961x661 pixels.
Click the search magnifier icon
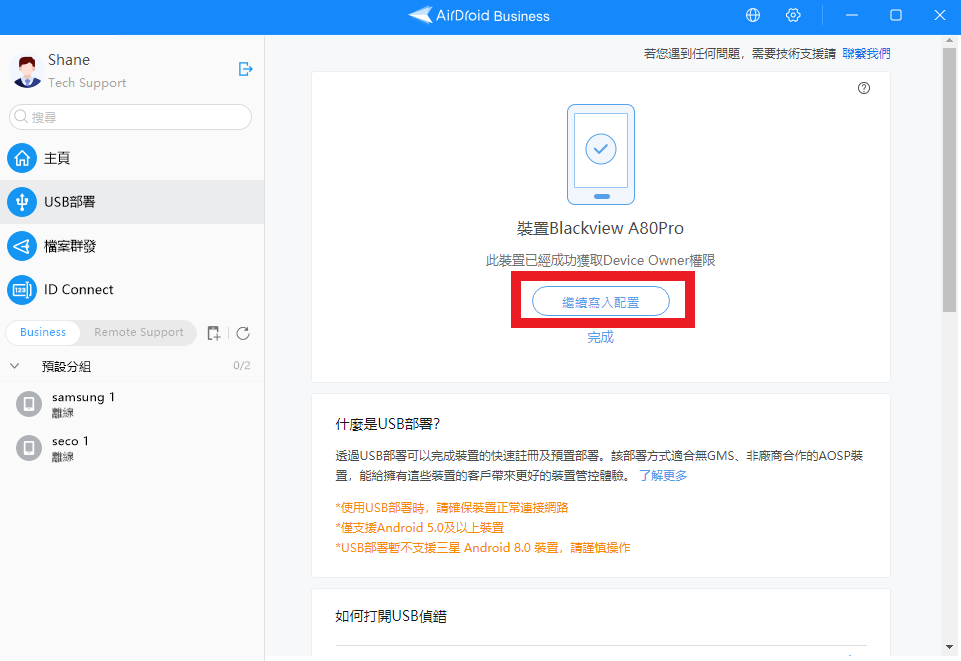pyautogui.click(x=21, y=116)
